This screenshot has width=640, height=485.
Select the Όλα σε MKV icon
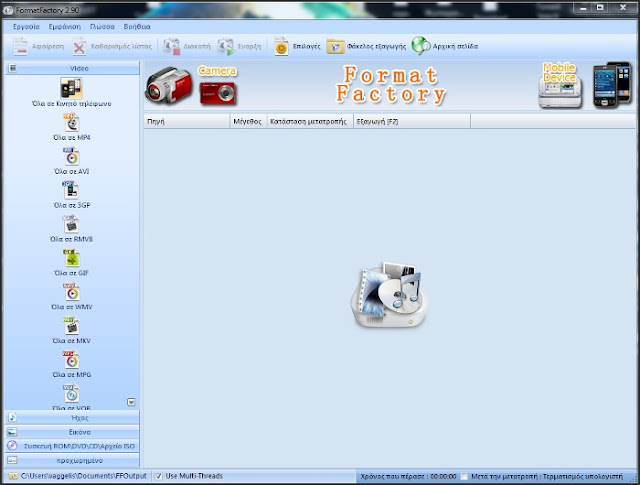pyautogui.click(x=71, y=326)
